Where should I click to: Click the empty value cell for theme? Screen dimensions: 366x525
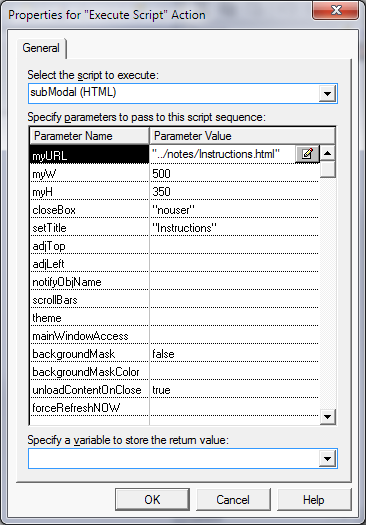coord(234,318)
